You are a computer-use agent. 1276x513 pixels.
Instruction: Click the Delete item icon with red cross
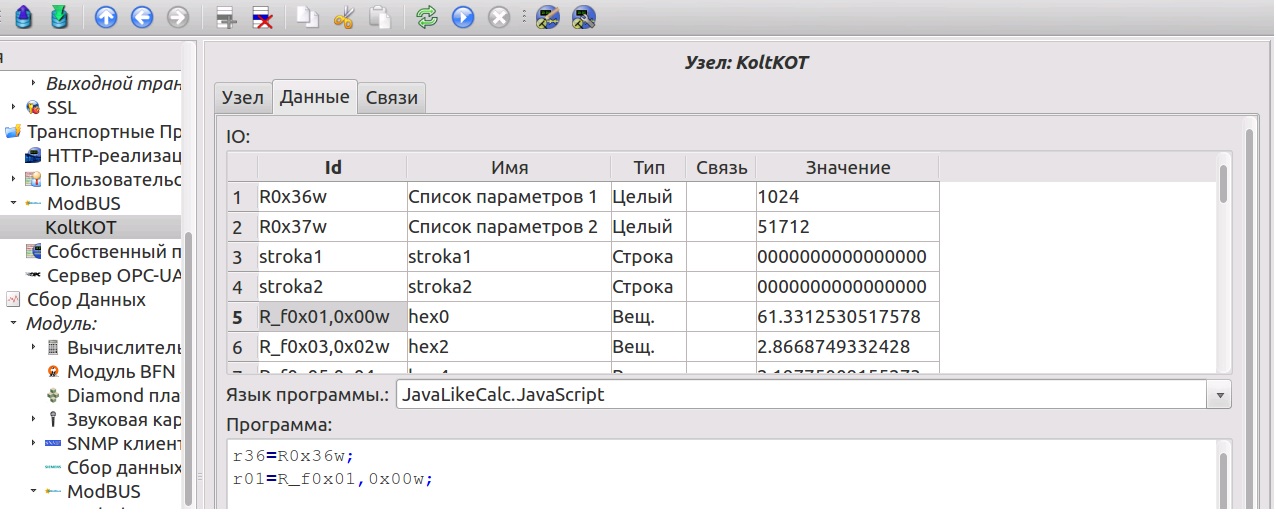(262, 17)
